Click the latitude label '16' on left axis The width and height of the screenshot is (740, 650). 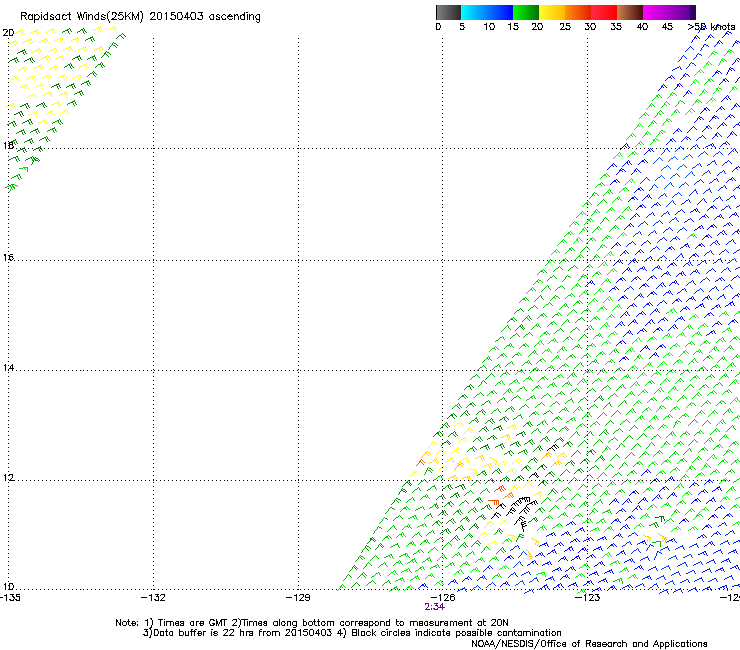click(x=8, y=257)
